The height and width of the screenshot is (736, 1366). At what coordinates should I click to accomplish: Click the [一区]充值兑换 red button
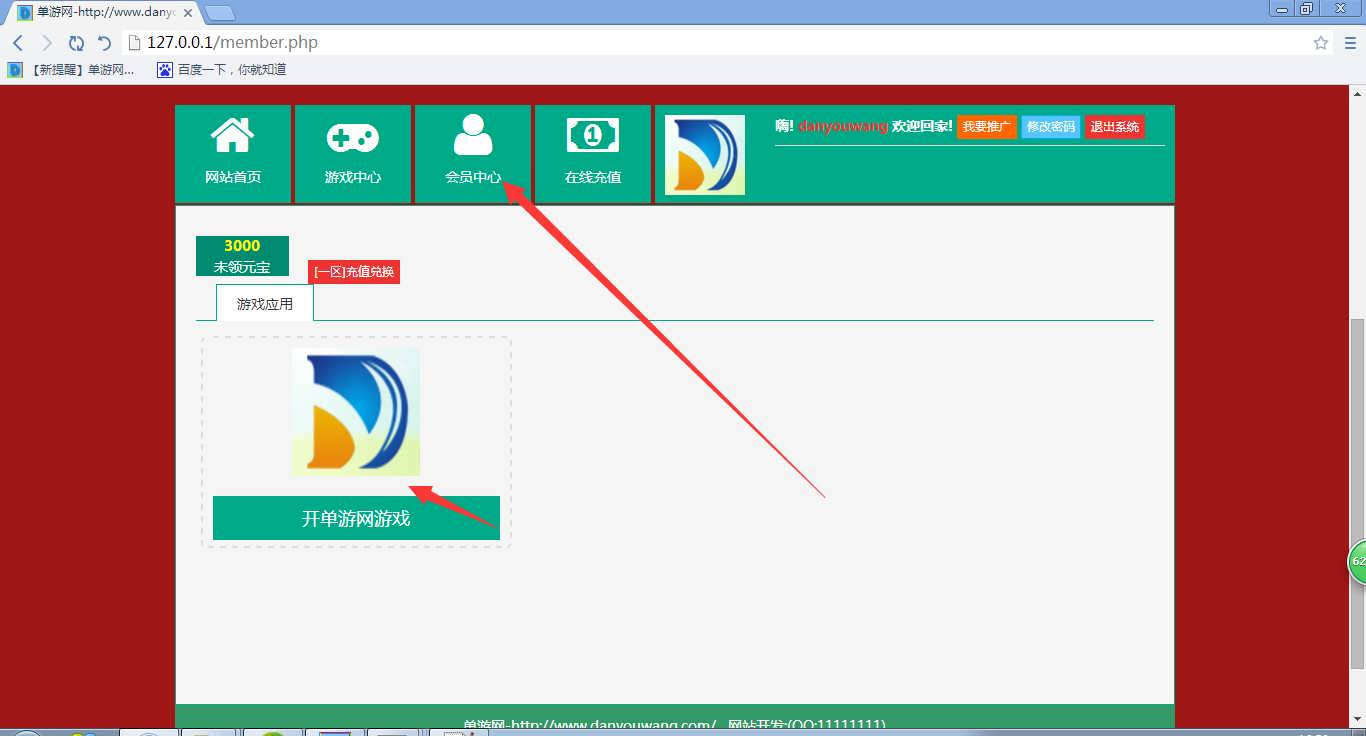pos(354,272)
